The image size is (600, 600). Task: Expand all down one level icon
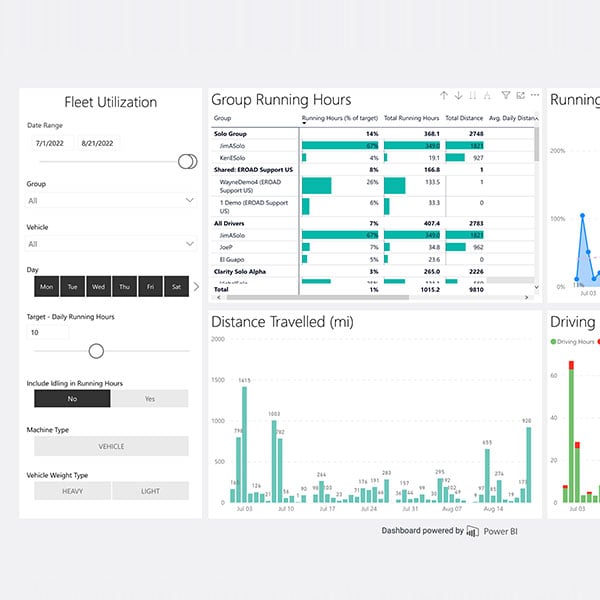tap(487, 96)
